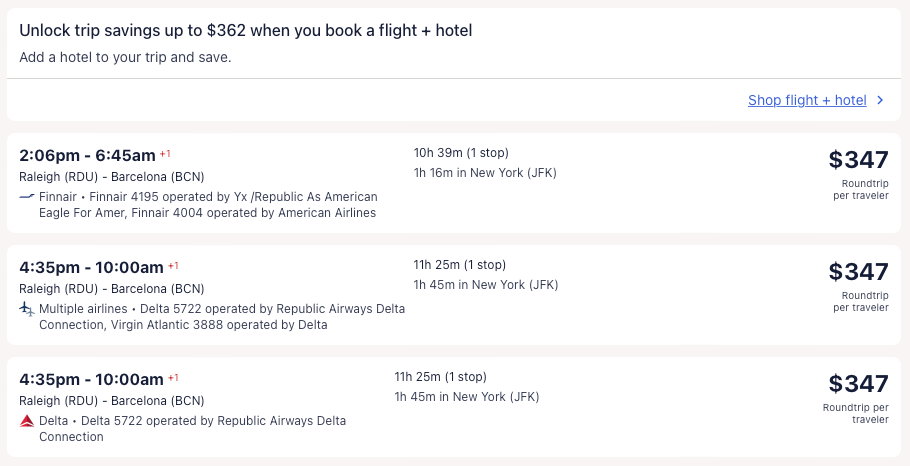
Task: Click the +1 day indicator on the Delta-only flight
Action: click(x=173, y=378)
